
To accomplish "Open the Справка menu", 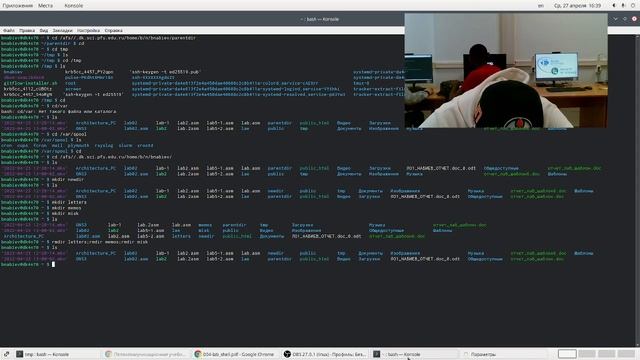I will click(113, 31).
